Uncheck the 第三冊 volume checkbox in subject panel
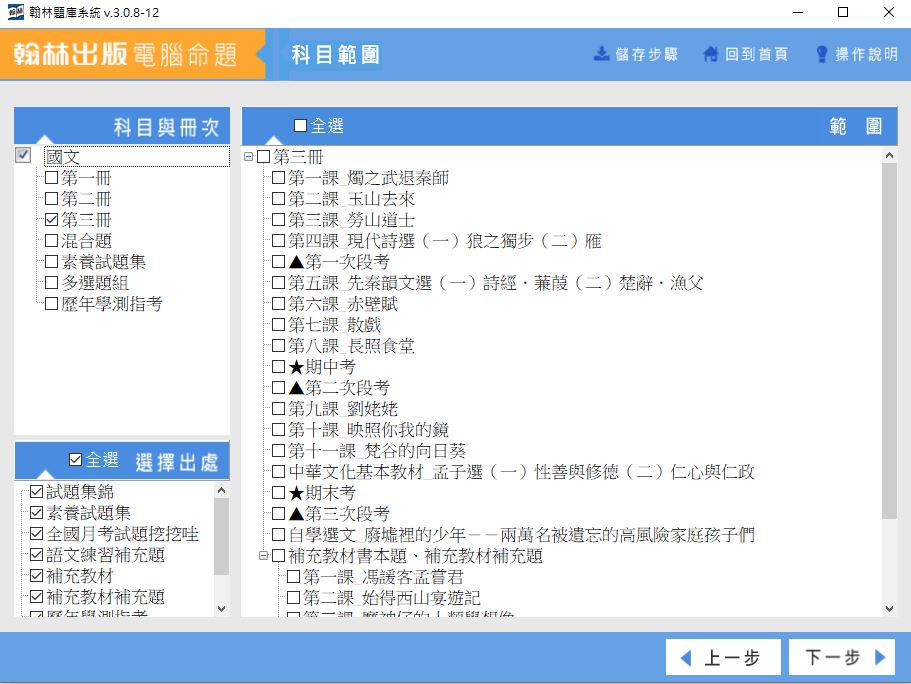The height and width of the screenshot is (684, 911). [51, 219]
